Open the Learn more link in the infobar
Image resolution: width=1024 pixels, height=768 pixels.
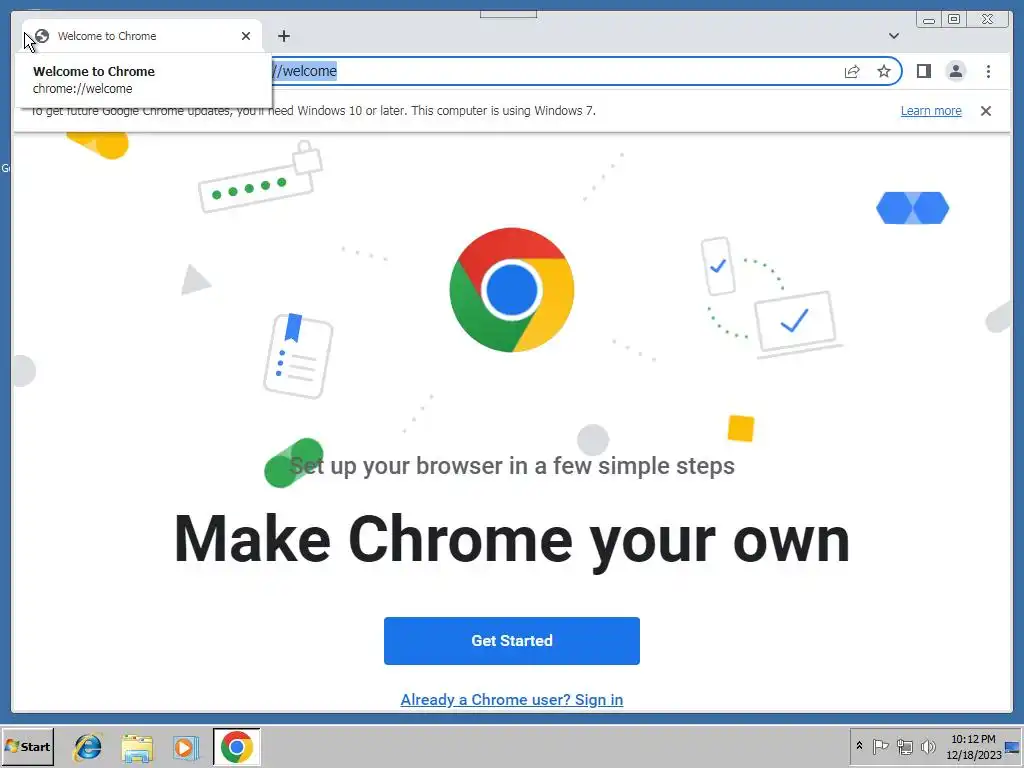click(x=931, y=111)
